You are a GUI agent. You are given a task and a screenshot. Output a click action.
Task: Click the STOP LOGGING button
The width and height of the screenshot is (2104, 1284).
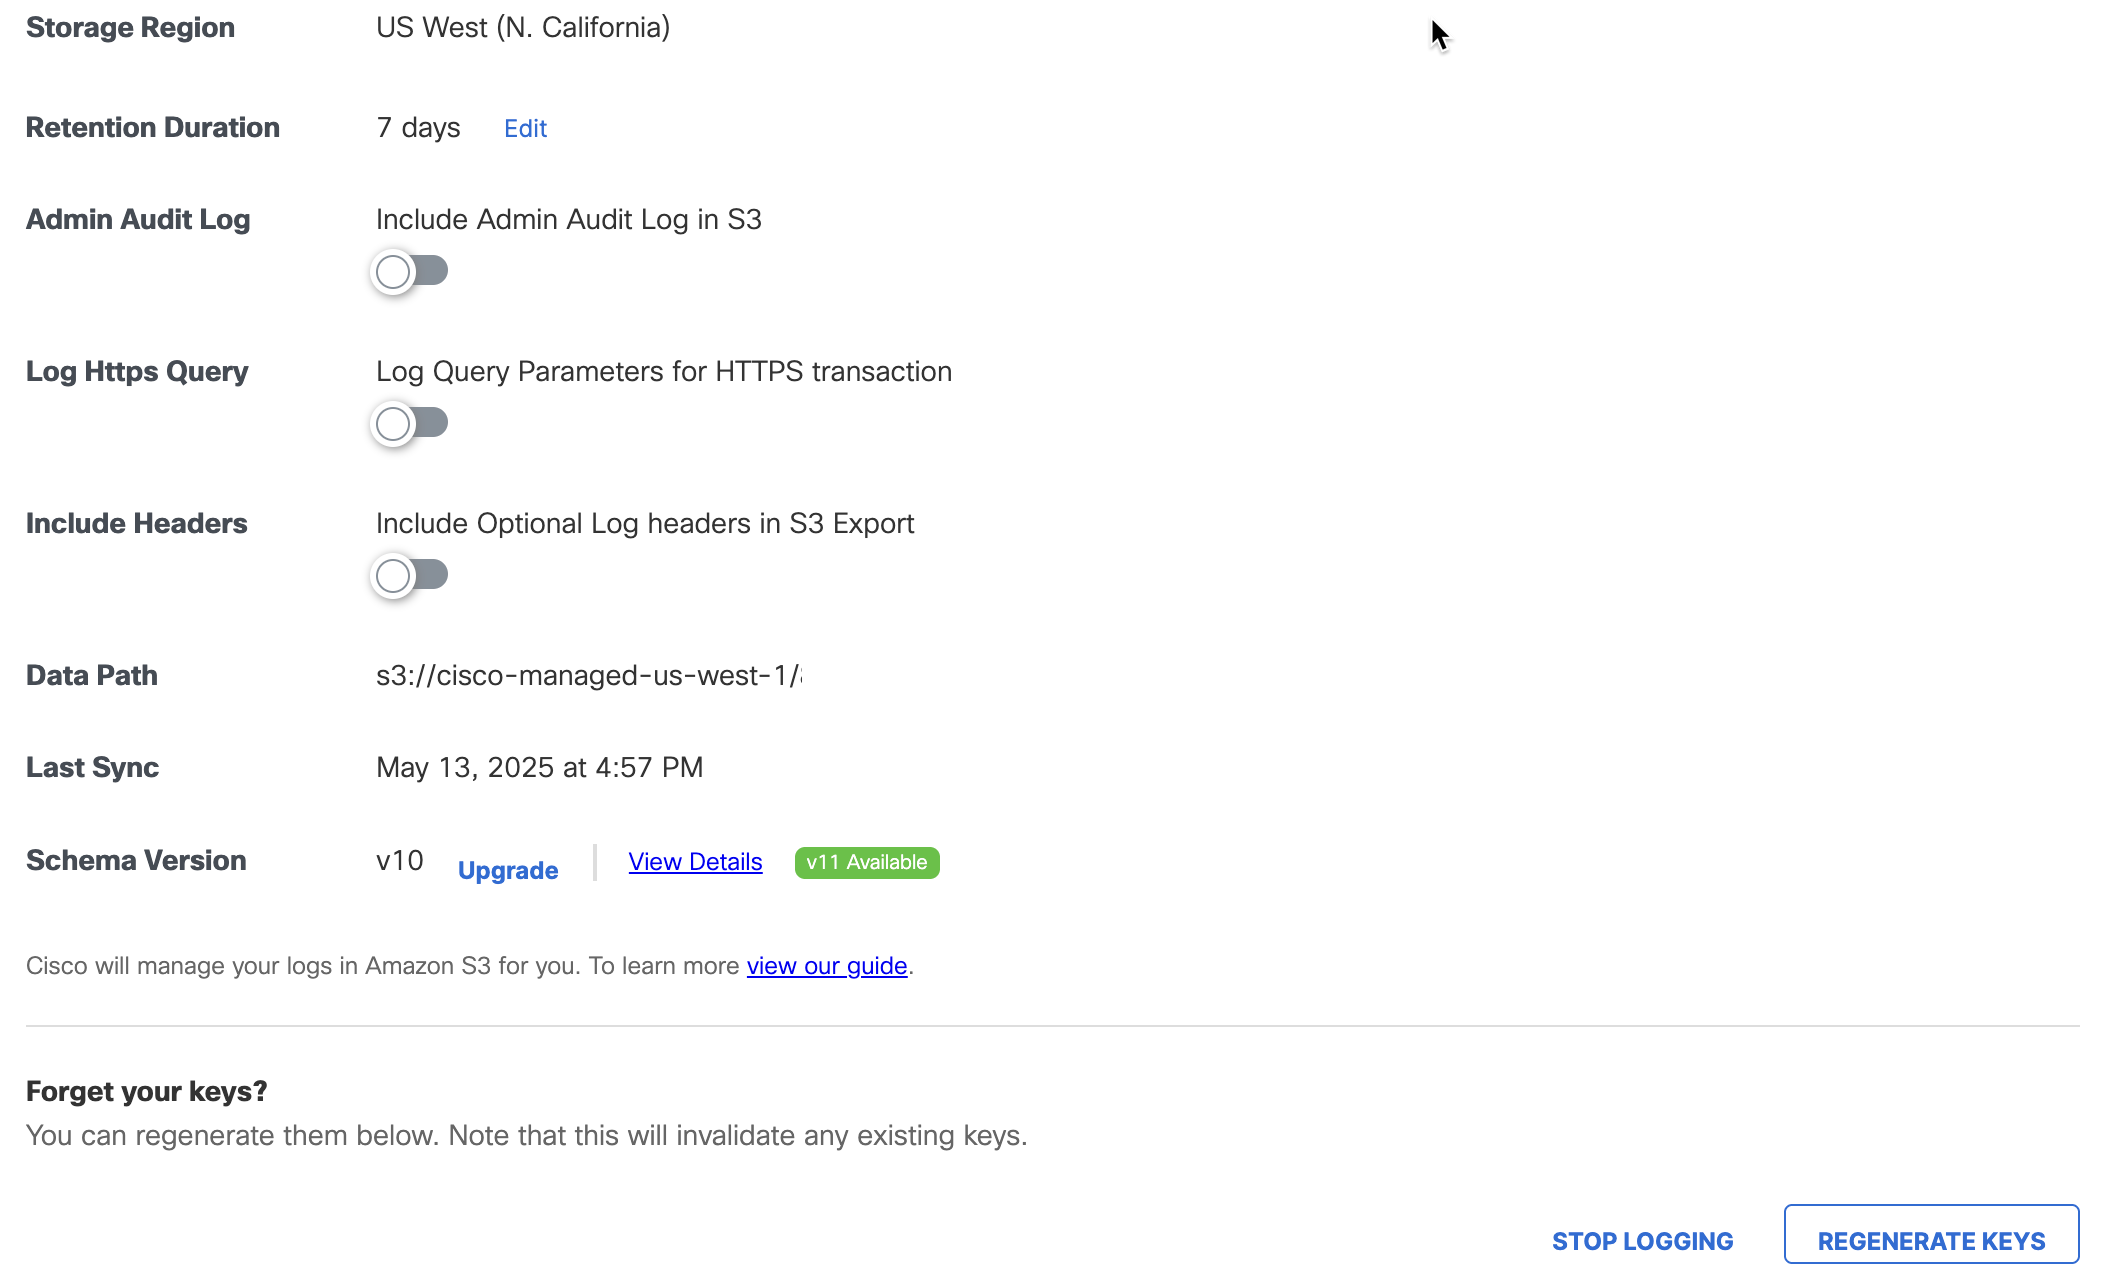coord(1643,1241)
